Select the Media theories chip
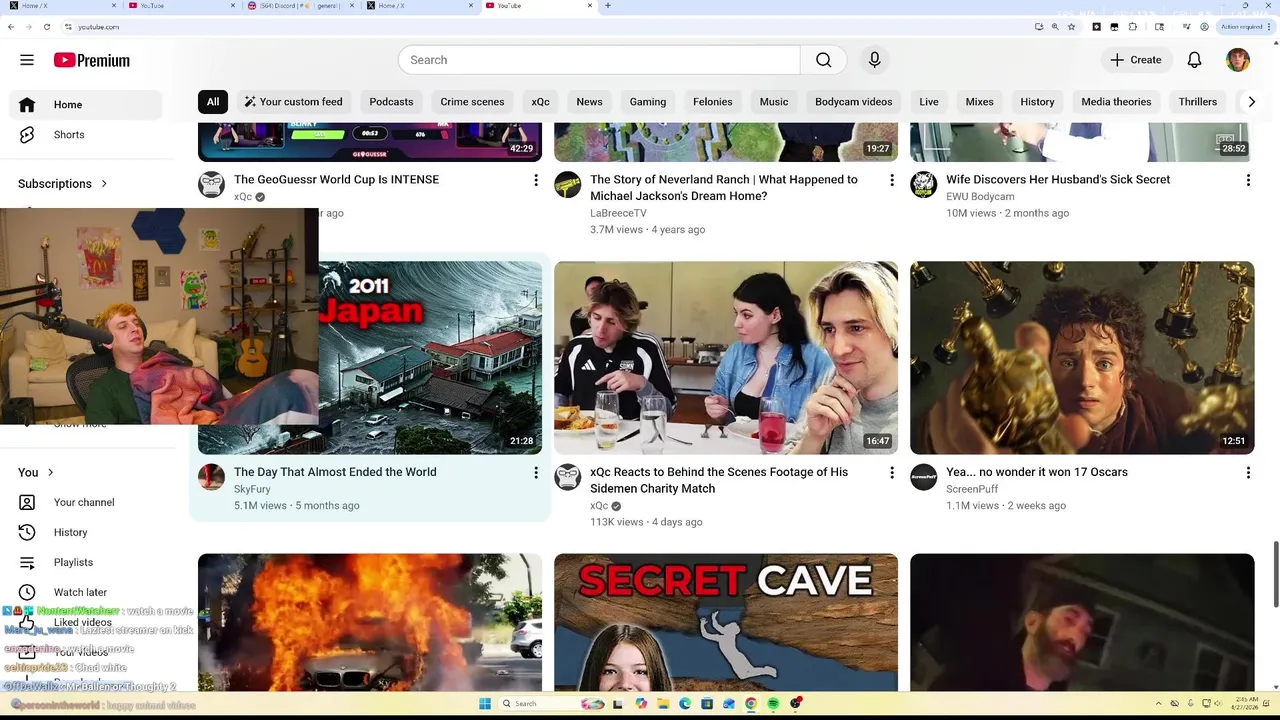The width and height of the screenshot is (1280, 720). pyautogui.click(x=1116, y=102)
